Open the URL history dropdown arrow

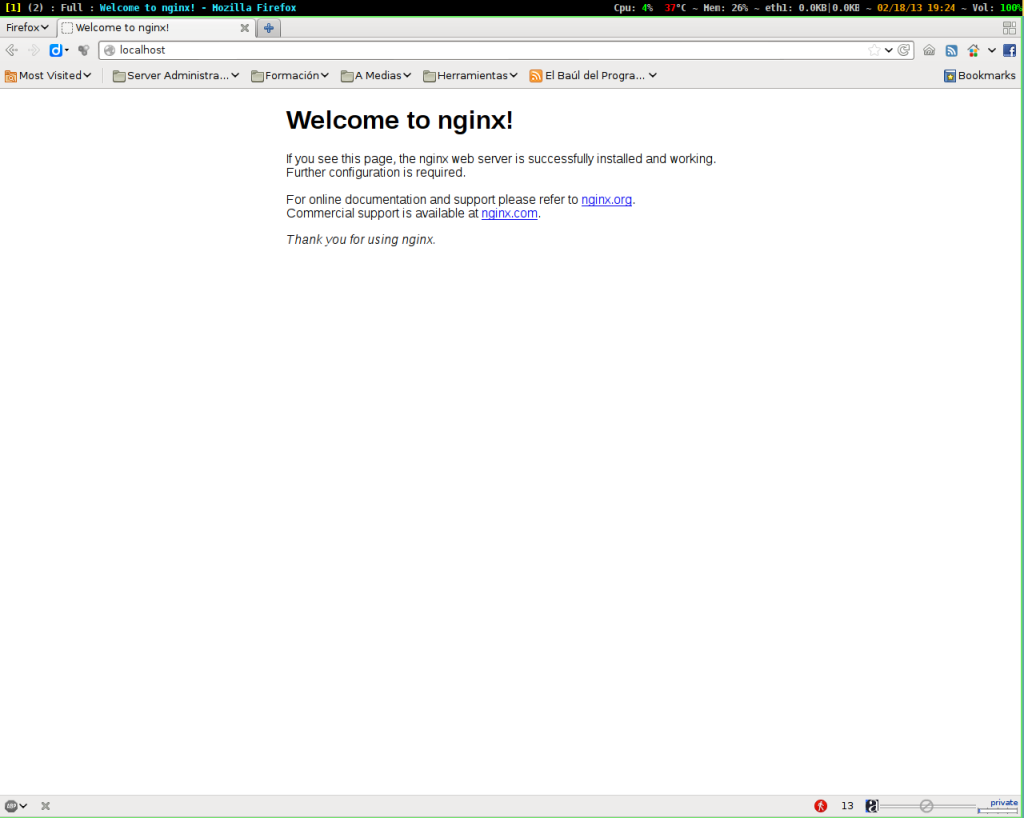pos(889,50)
